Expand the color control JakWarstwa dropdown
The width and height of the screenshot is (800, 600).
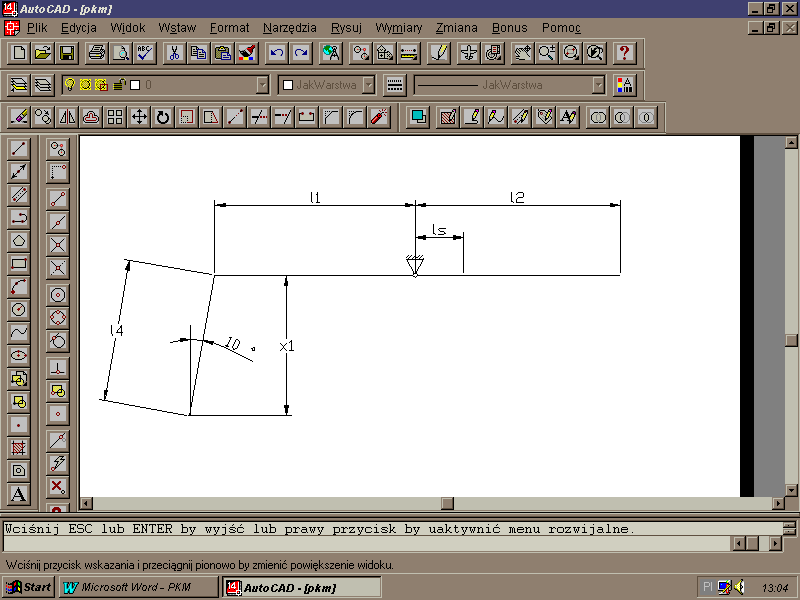click(368, 85)
